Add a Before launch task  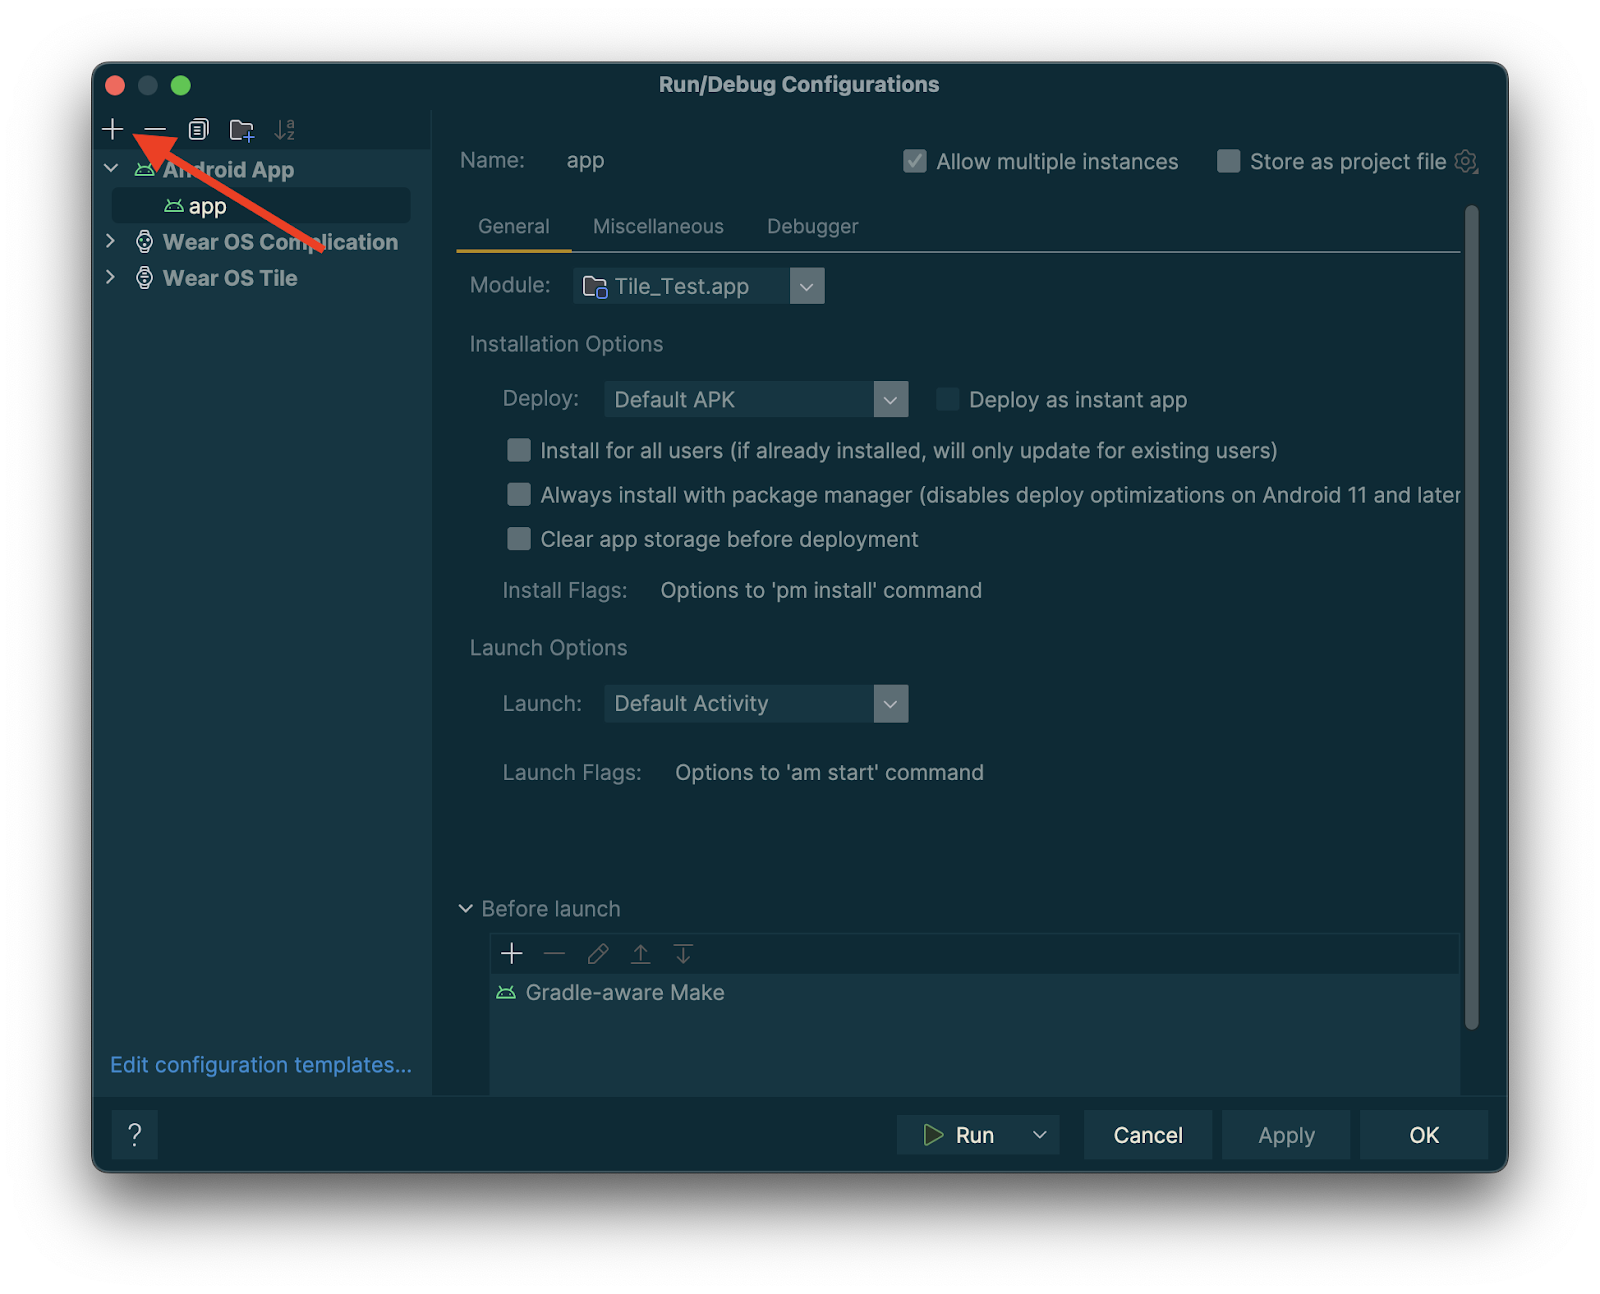coord(512,953)
